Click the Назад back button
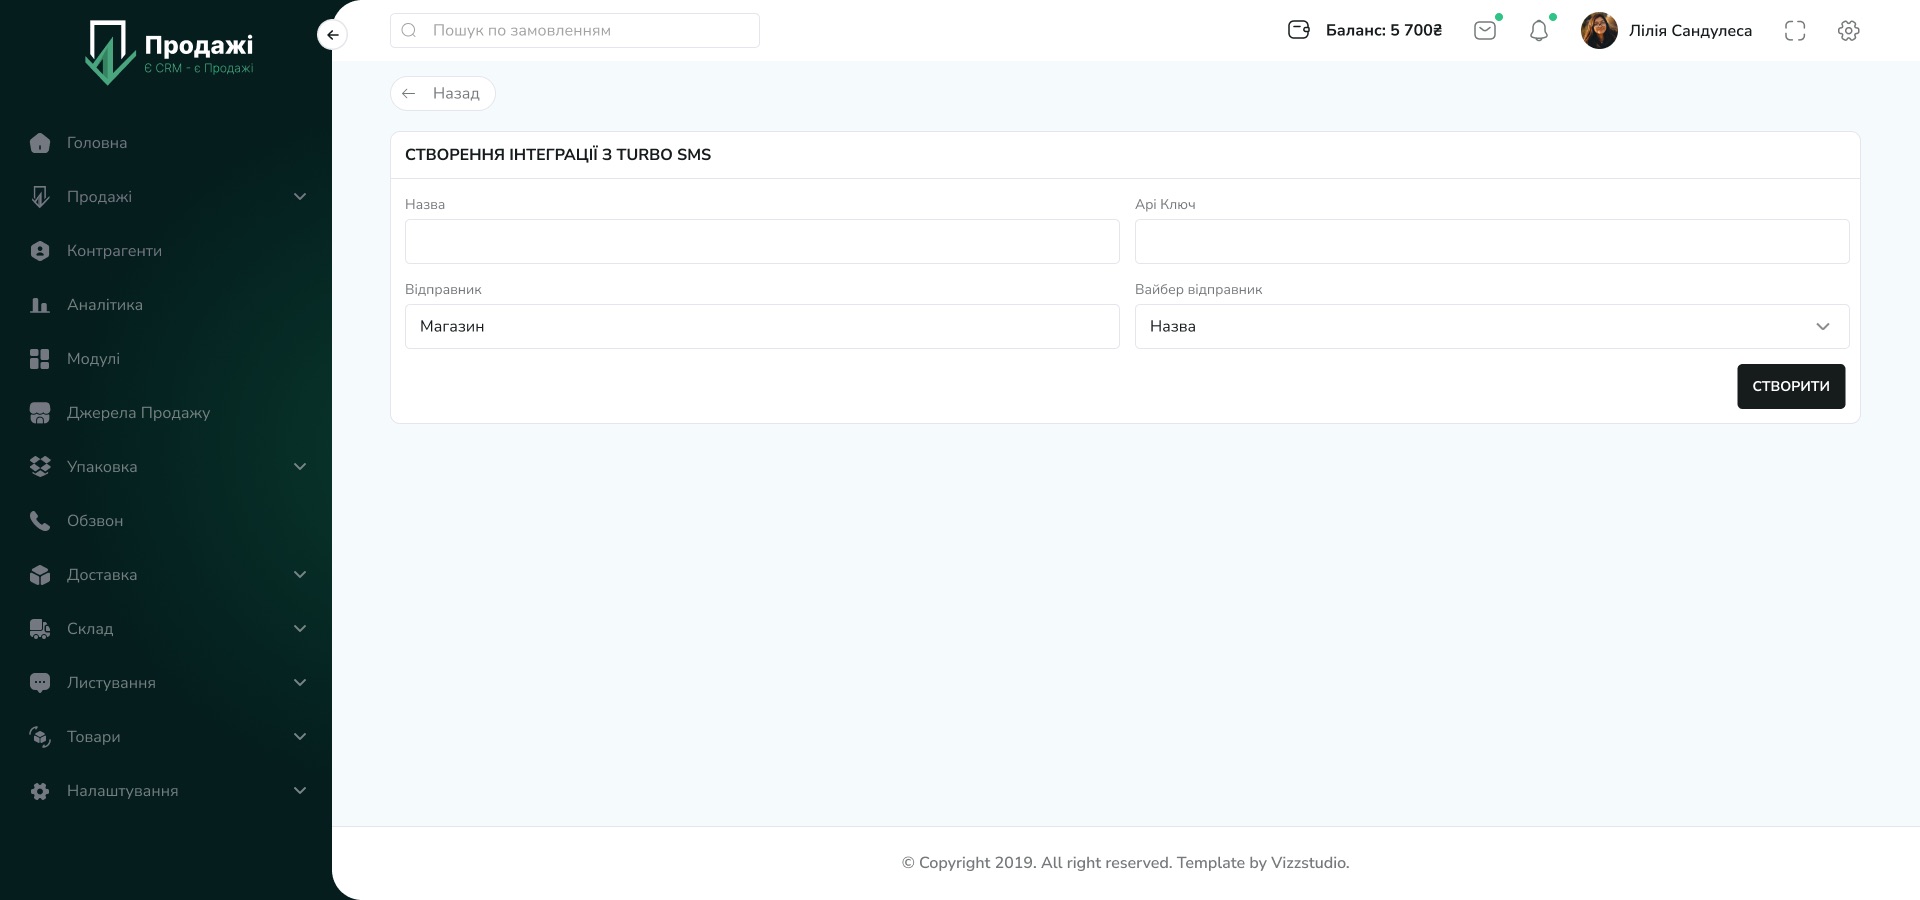 [443, 93]
